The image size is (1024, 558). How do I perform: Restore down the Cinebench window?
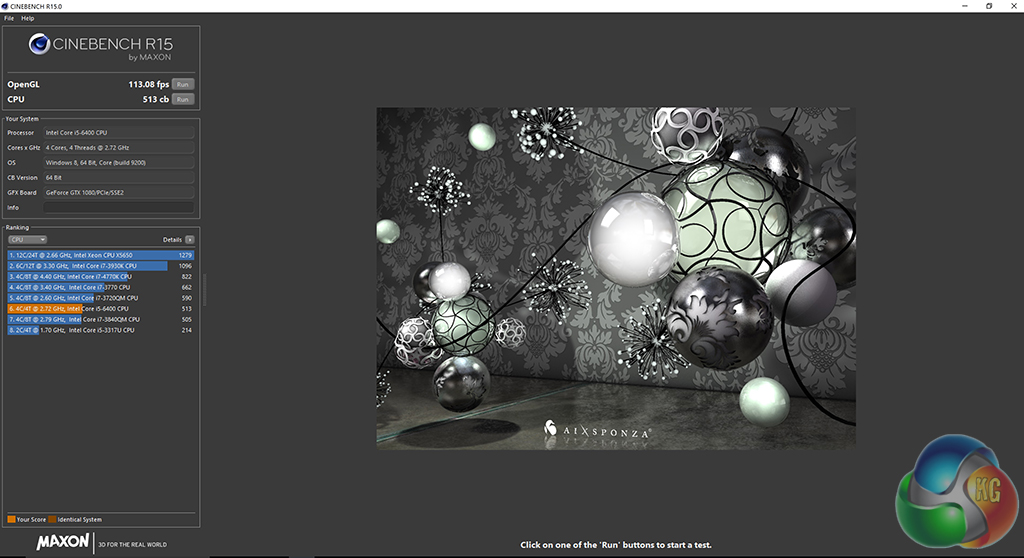[x=989, y=6]
